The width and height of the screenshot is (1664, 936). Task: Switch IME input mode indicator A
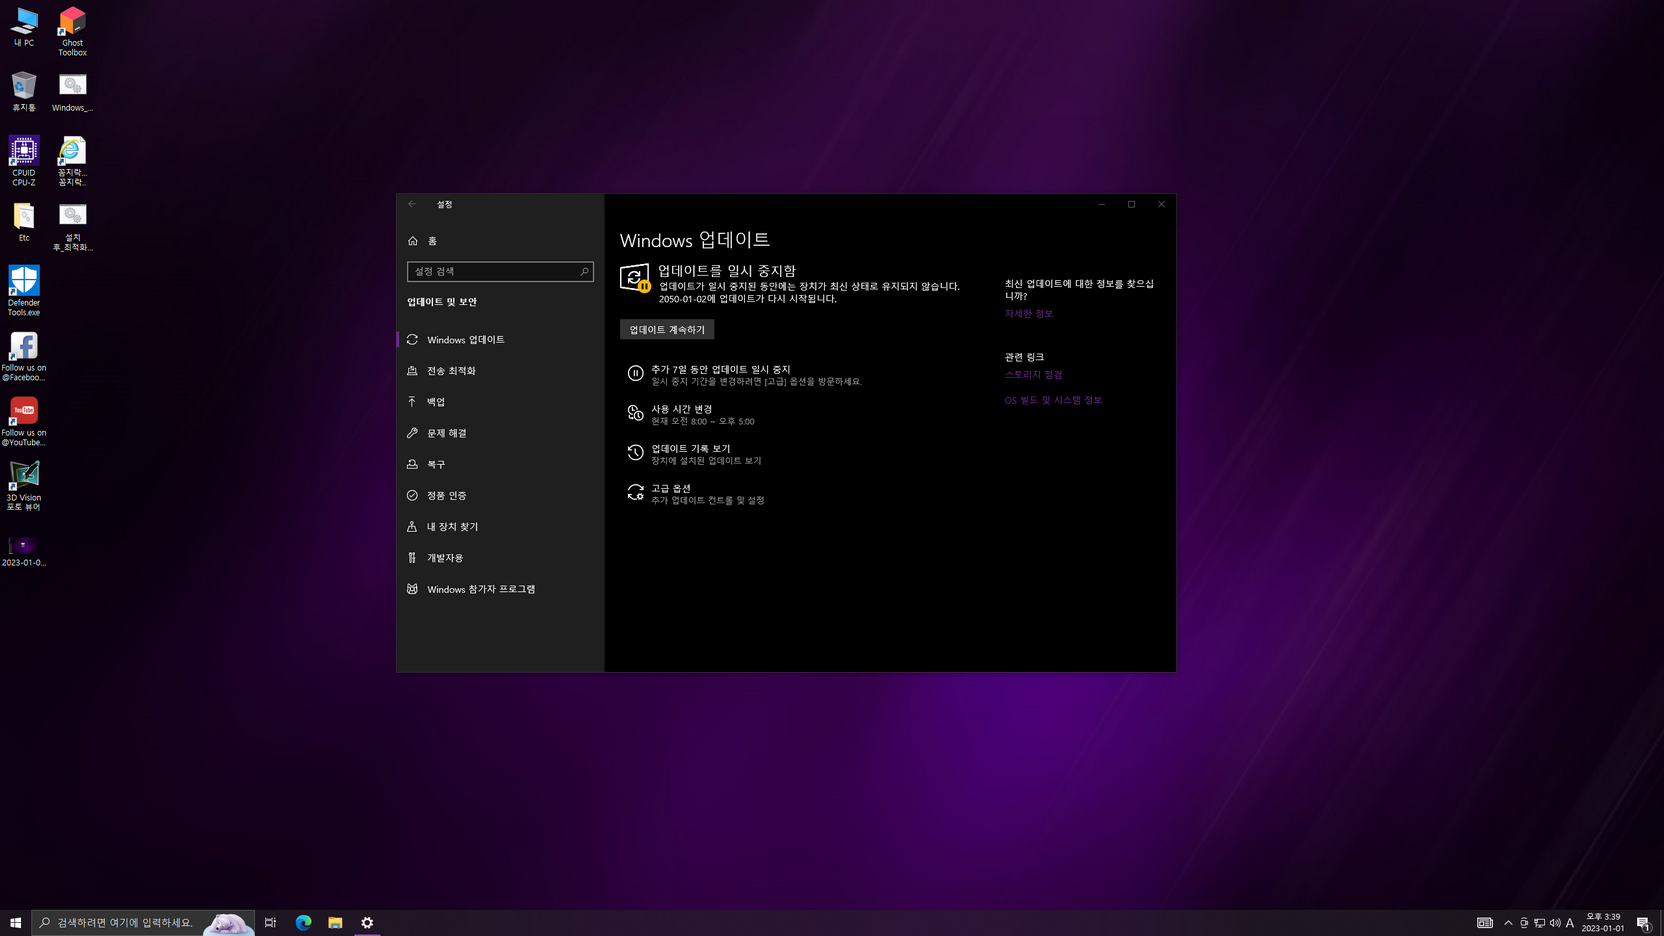1570,923
